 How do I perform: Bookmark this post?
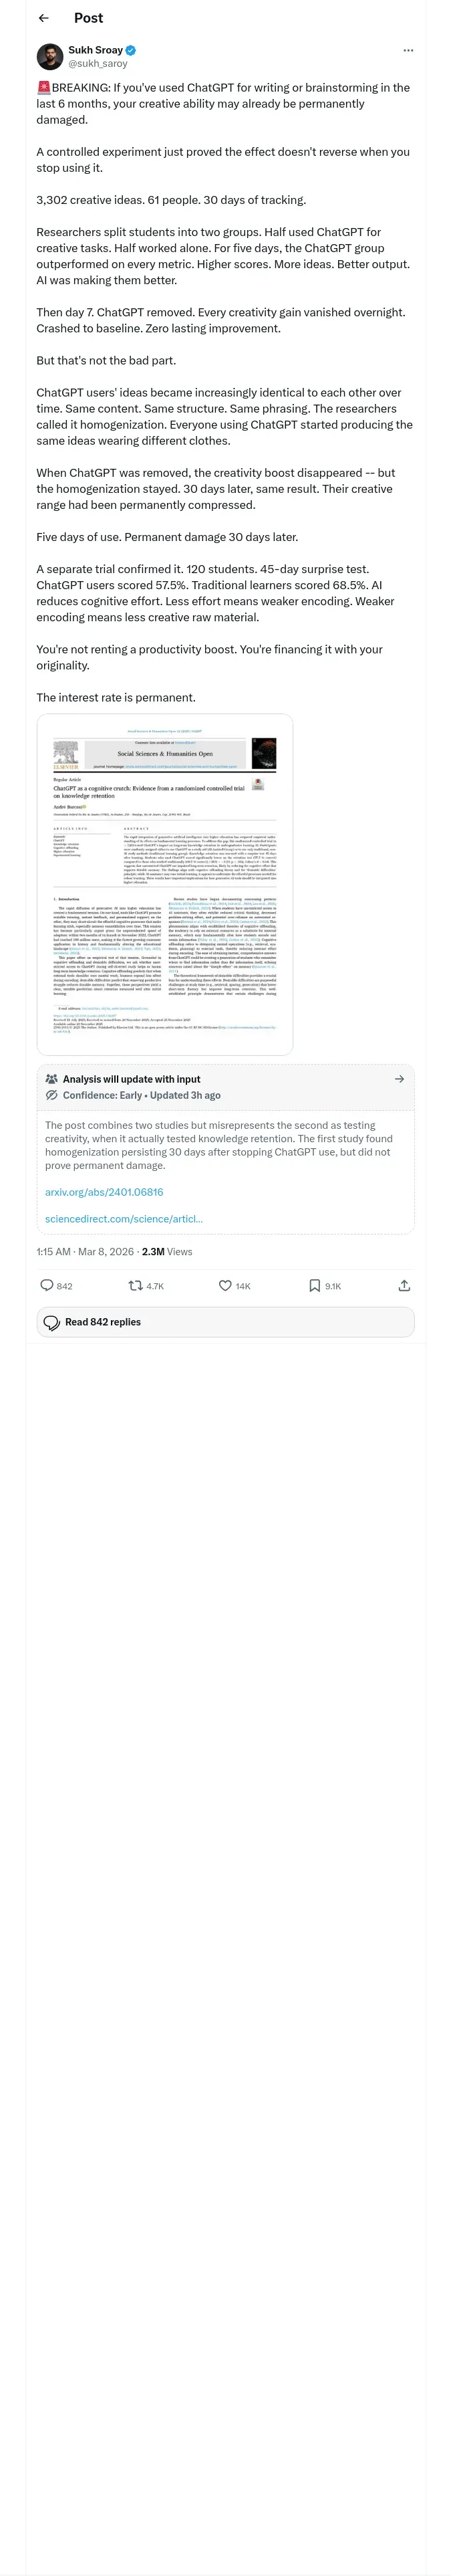[x=314, y=1286]
